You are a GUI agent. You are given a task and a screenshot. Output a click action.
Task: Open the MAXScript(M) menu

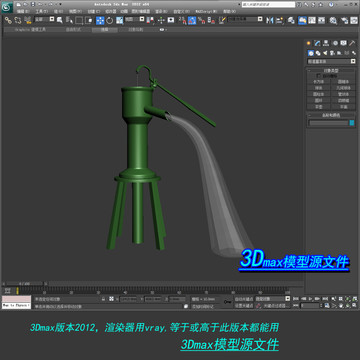click(x=206, y=11)
